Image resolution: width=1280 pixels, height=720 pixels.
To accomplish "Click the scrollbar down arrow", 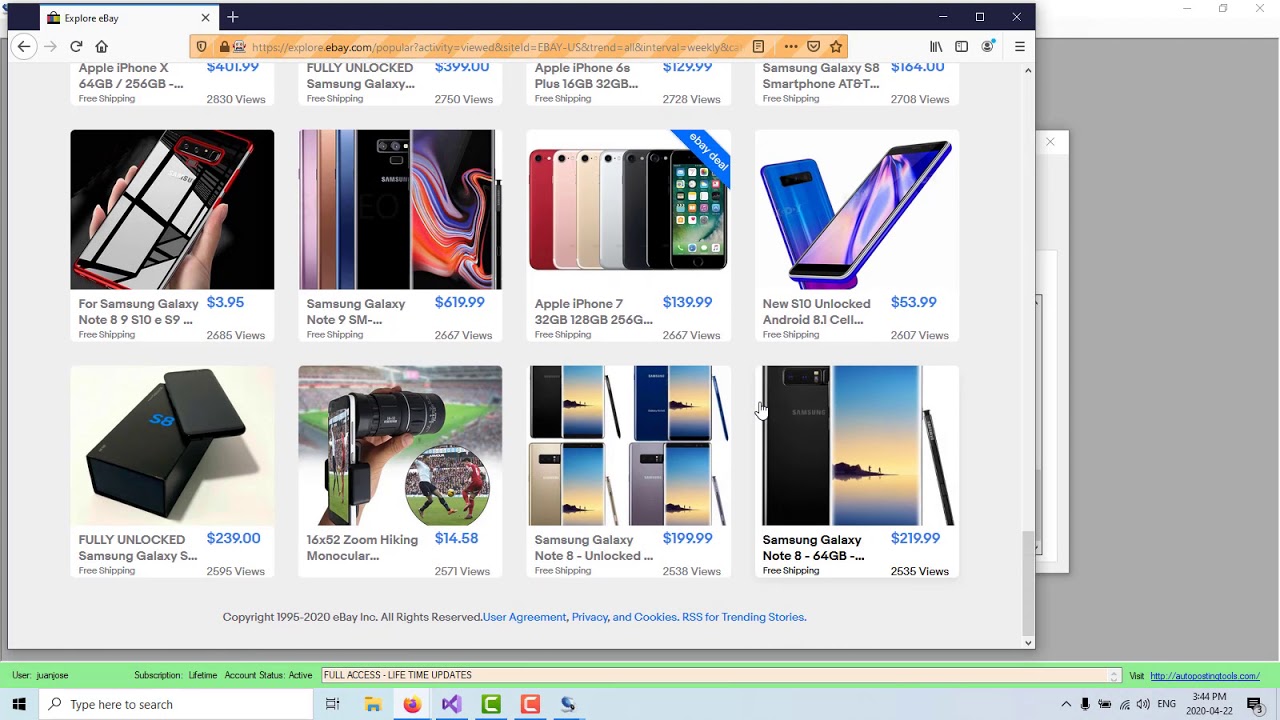I will pos(1028,643).
